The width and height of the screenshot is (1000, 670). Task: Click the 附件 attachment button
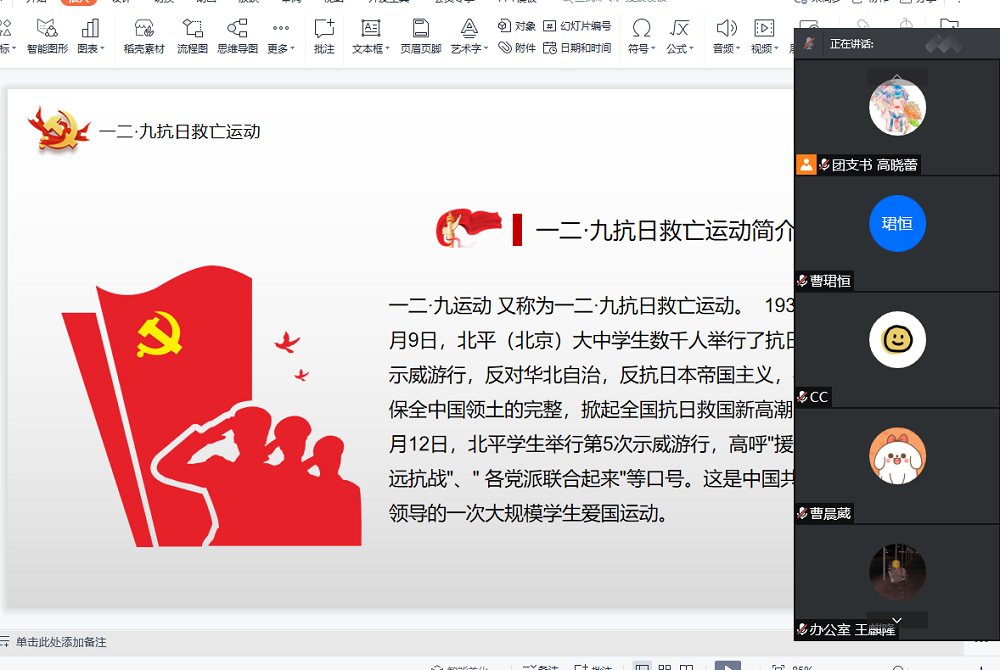[x=517, y=47]
